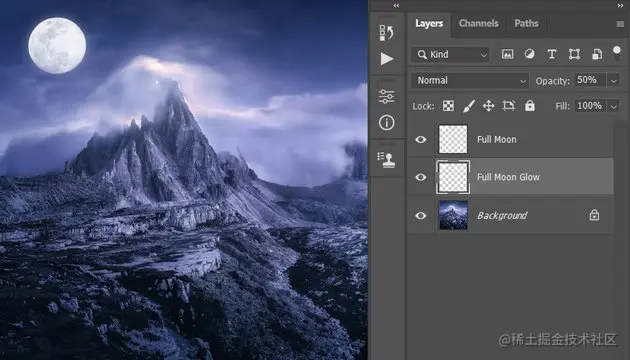Hide the Background layer
Image resolution: width=630 pixels, height=360 pixels.
[x=421, y=215]
